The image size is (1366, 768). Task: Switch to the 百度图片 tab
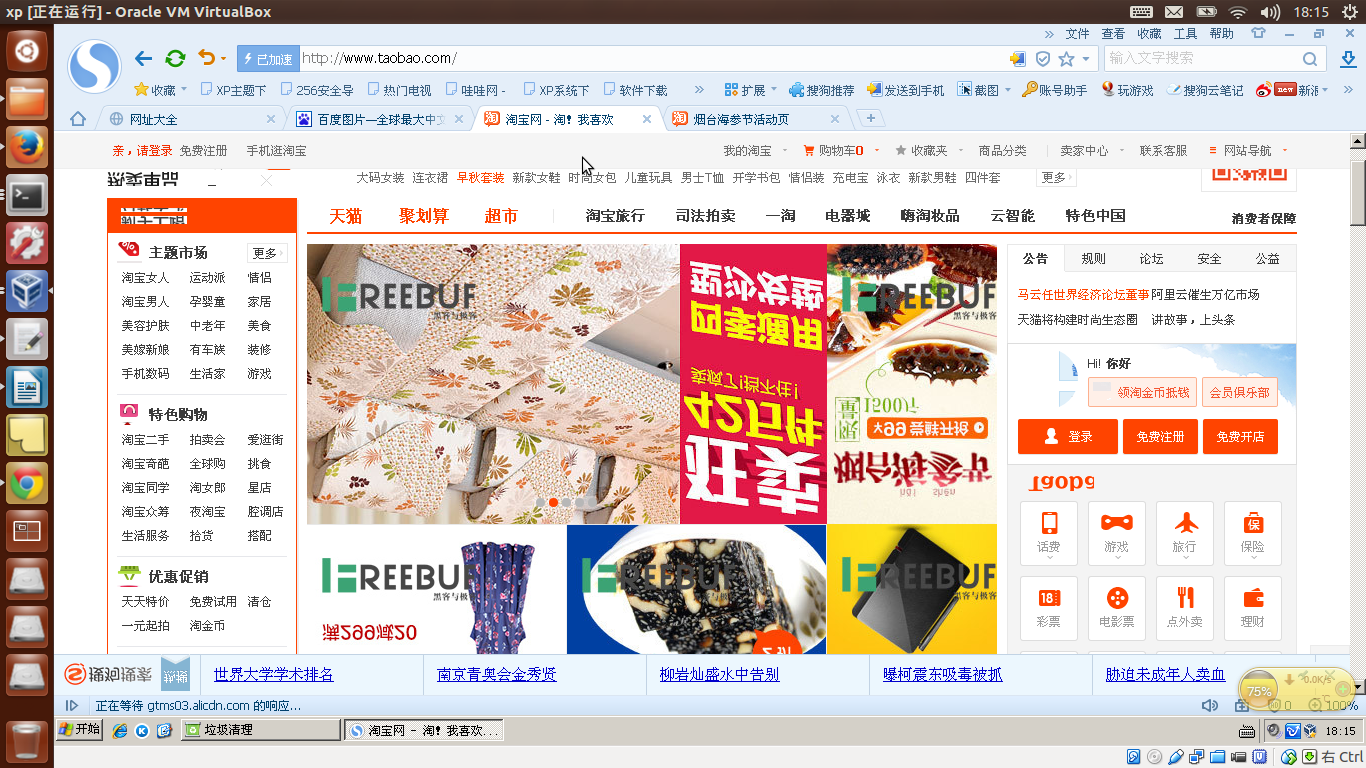381,119
